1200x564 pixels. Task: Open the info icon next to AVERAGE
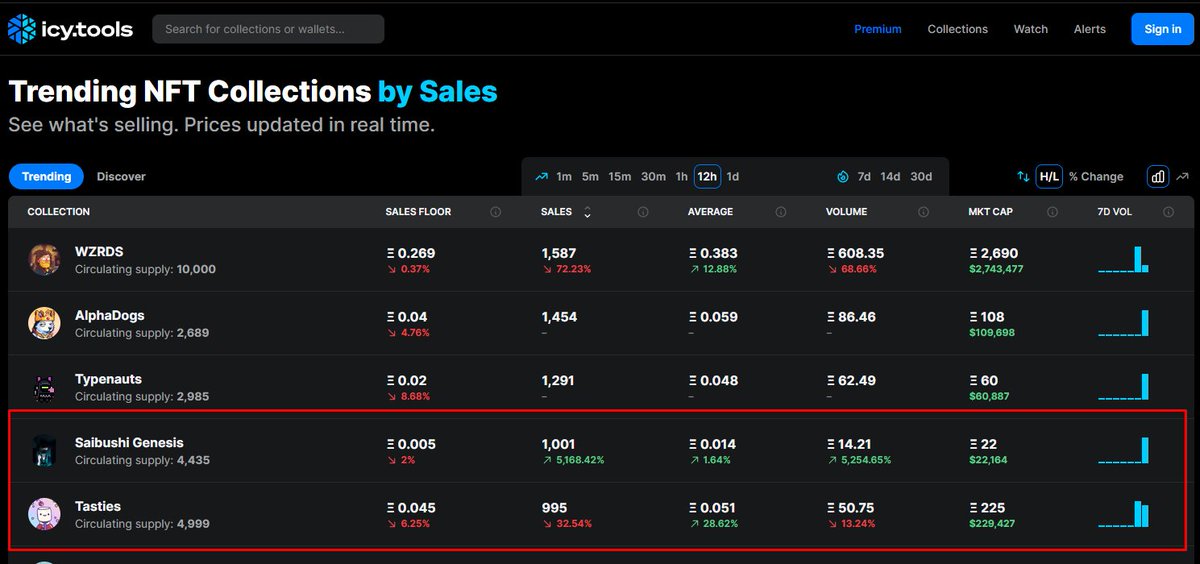[781, 212]
